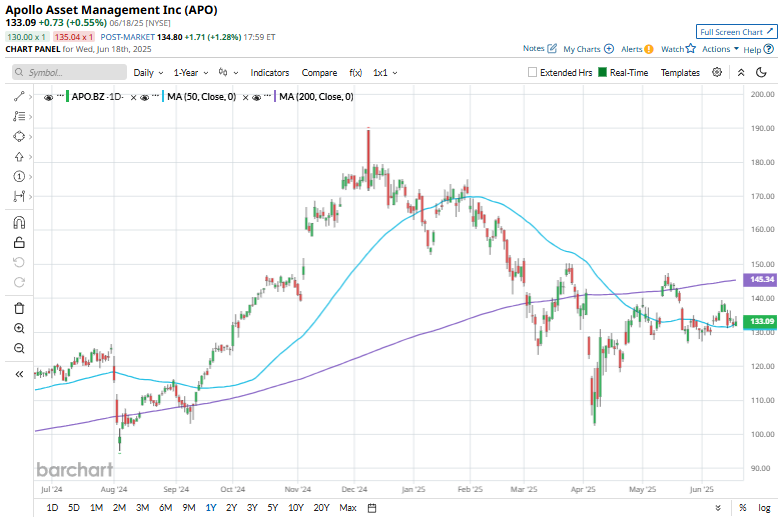Open the Indicators menu
Screen dimensions: 780x522
(x=269, y=73)
